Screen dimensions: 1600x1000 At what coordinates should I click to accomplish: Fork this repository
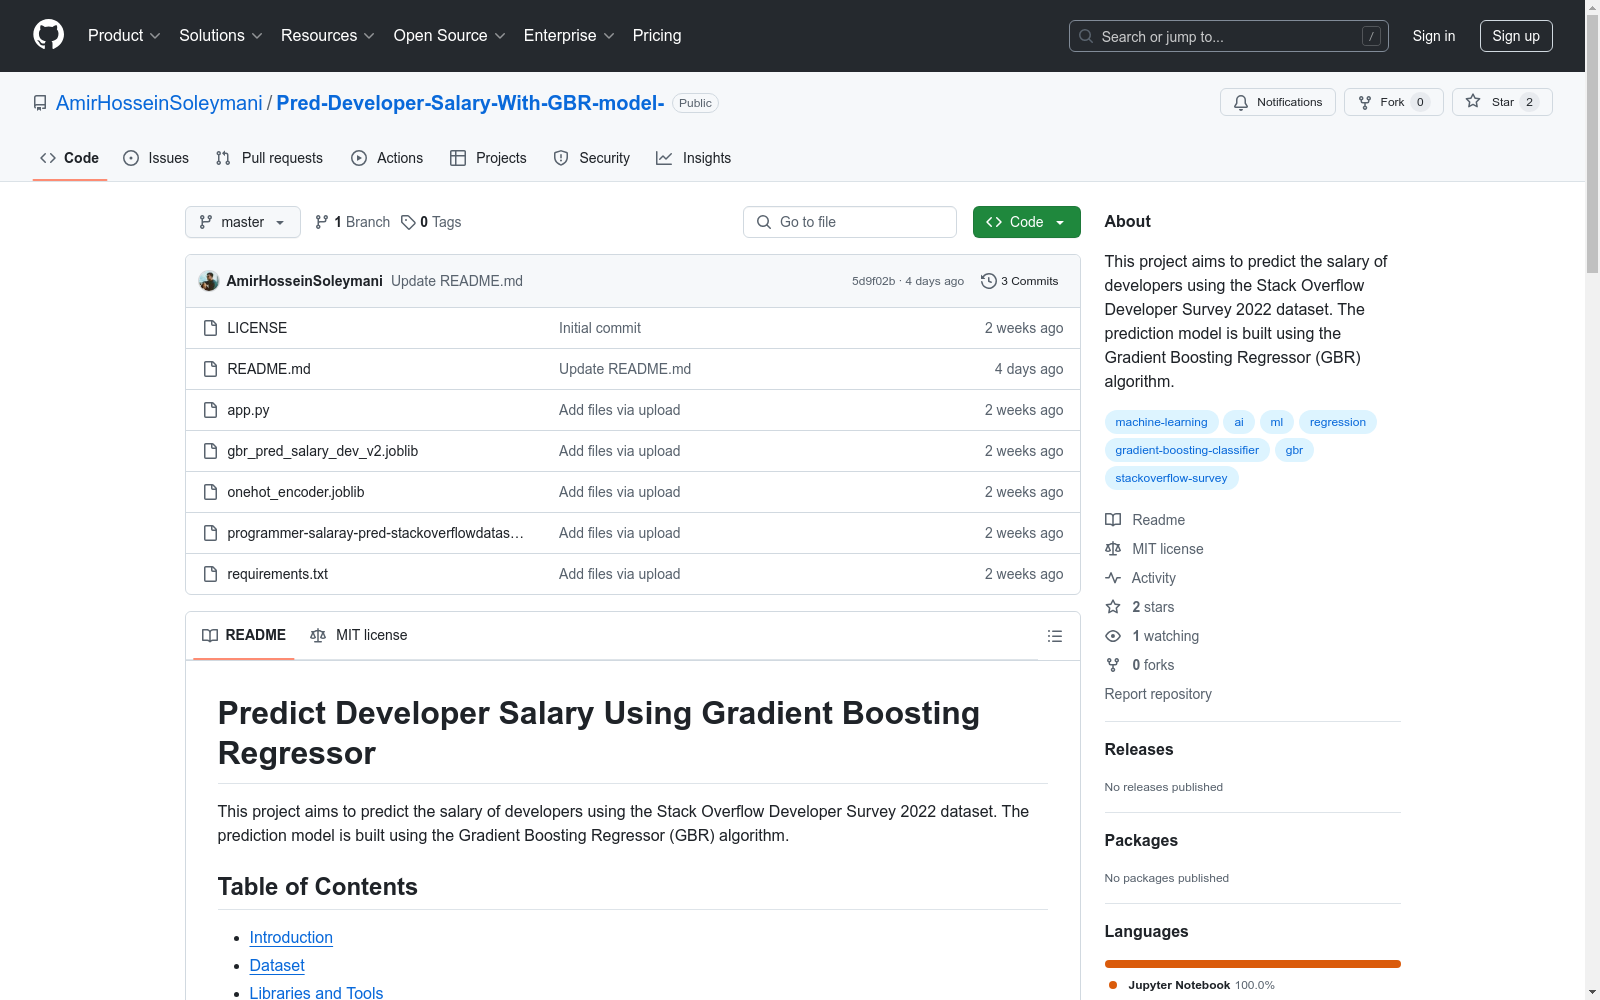pyautogui.click(x=1394, y=102)
